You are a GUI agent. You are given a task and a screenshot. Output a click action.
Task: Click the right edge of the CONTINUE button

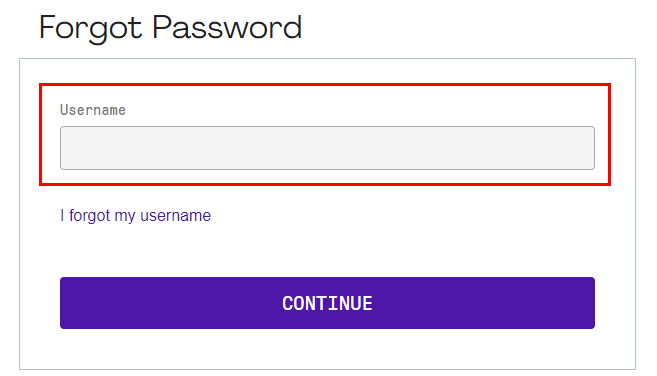coord(588,303)
